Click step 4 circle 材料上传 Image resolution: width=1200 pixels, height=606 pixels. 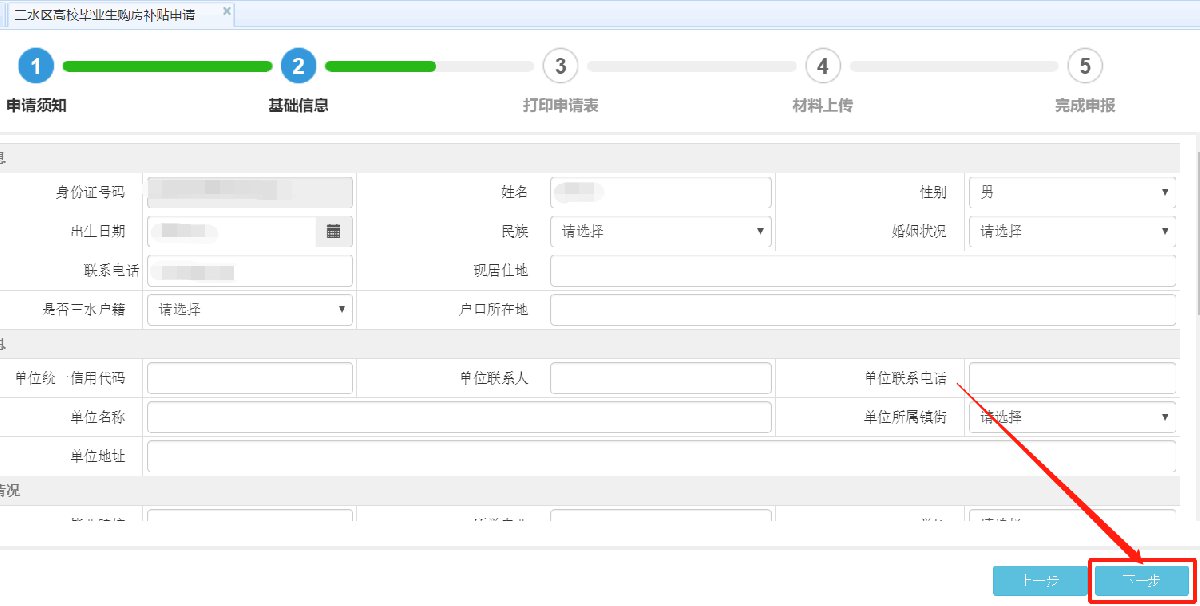[822, 67]
